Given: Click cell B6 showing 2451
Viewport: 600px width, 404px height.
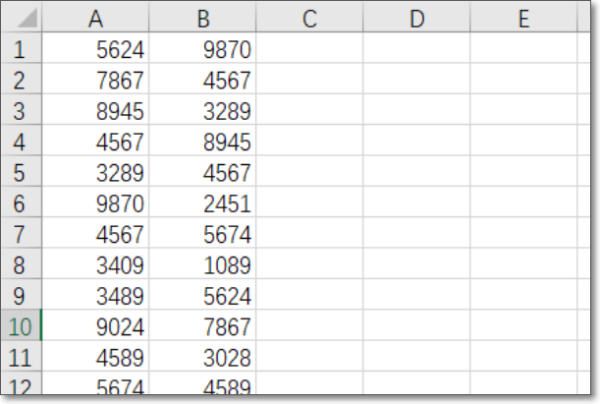Looking at the screenshot, I should click(x=203, y=204).
